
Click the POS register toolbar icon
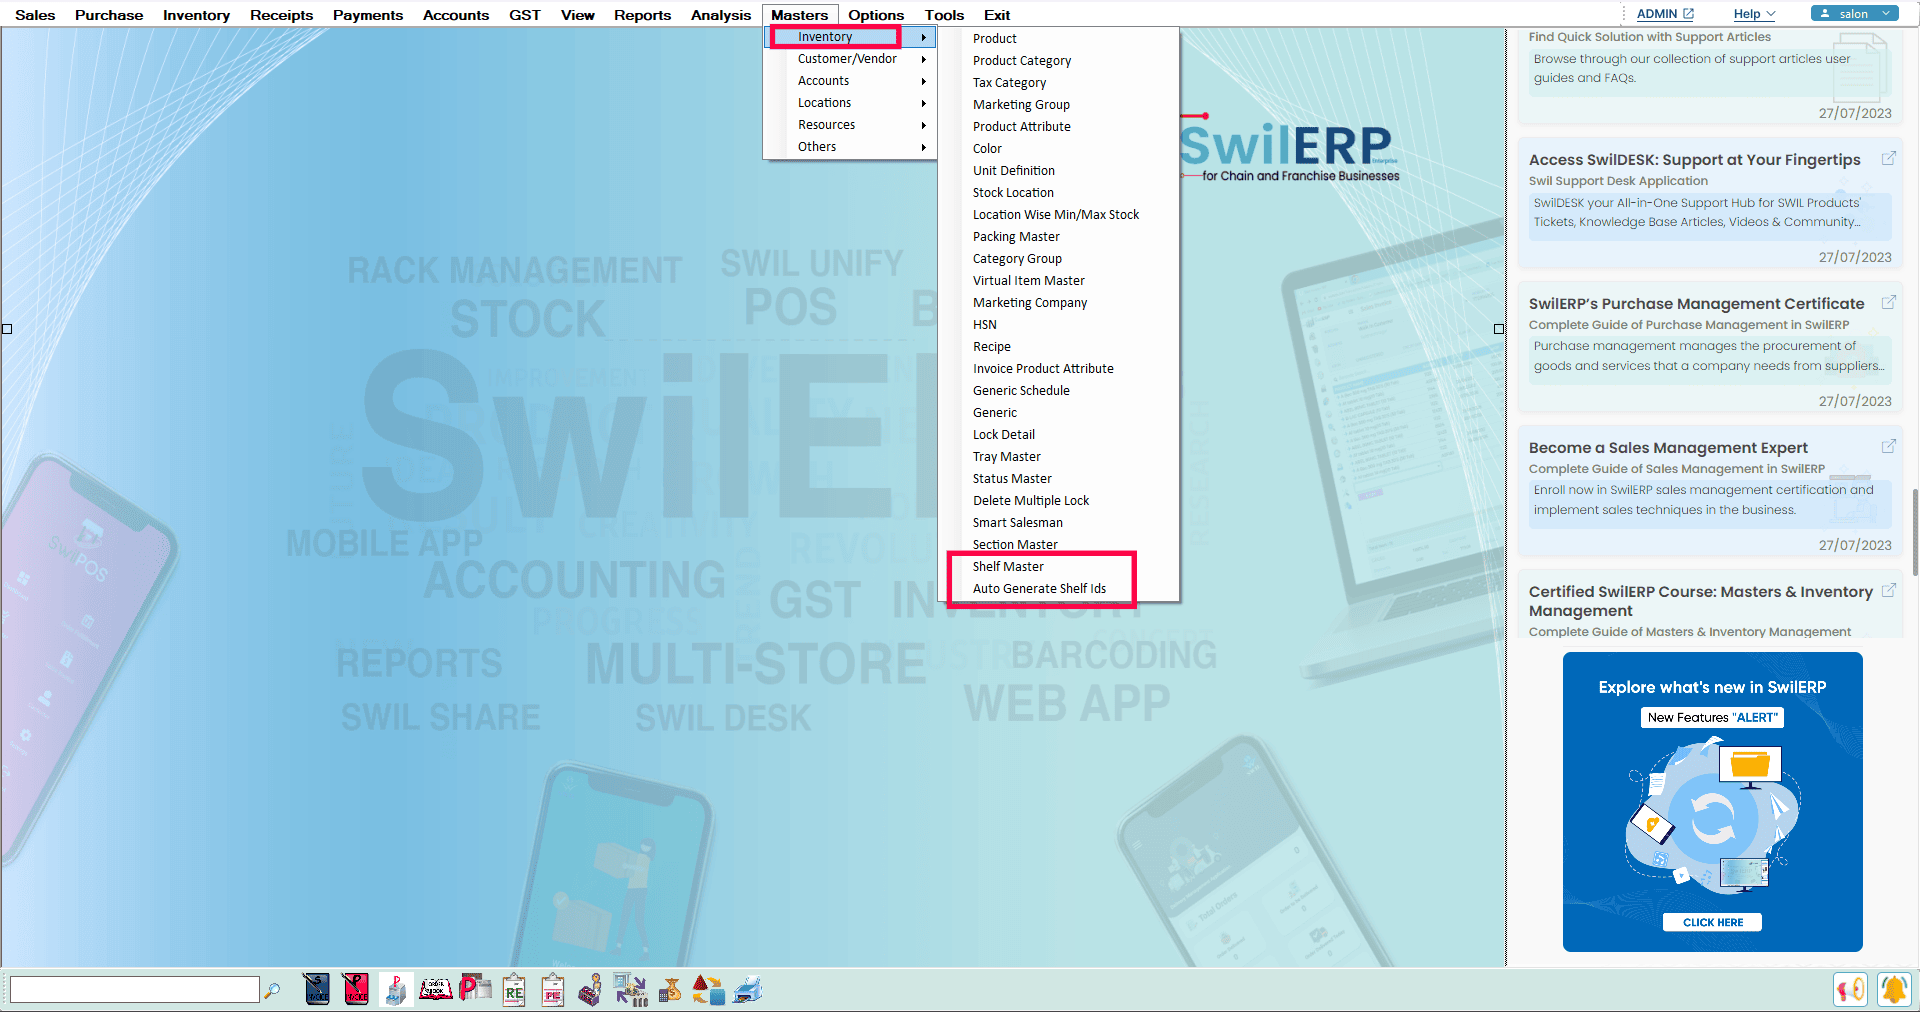coord(396,989)
